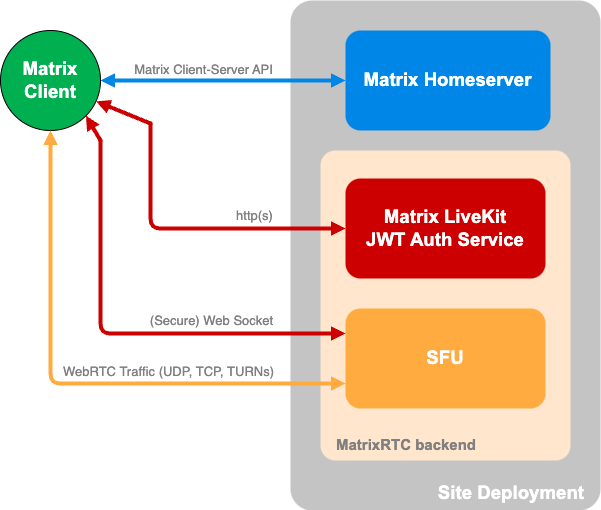This screenshot has height=510, width=601.
Task: Click the orange SFU box
Action: (x=445, y=358)
